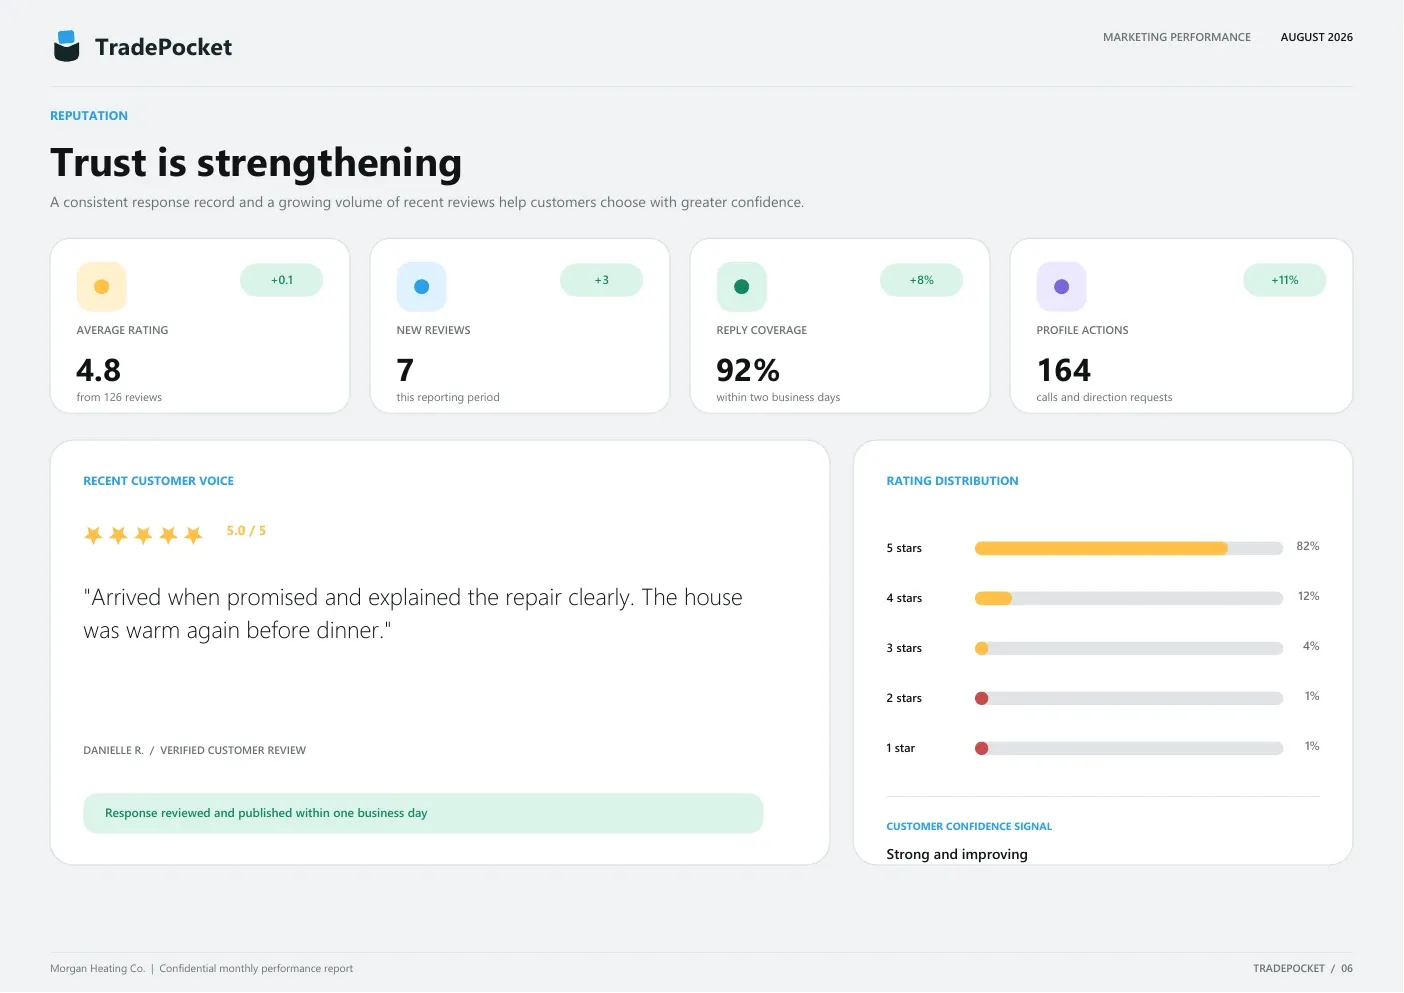This screenshot has height=993, width=1404.
Task: Click 'within two business days' caption
Action: [778, 397]
